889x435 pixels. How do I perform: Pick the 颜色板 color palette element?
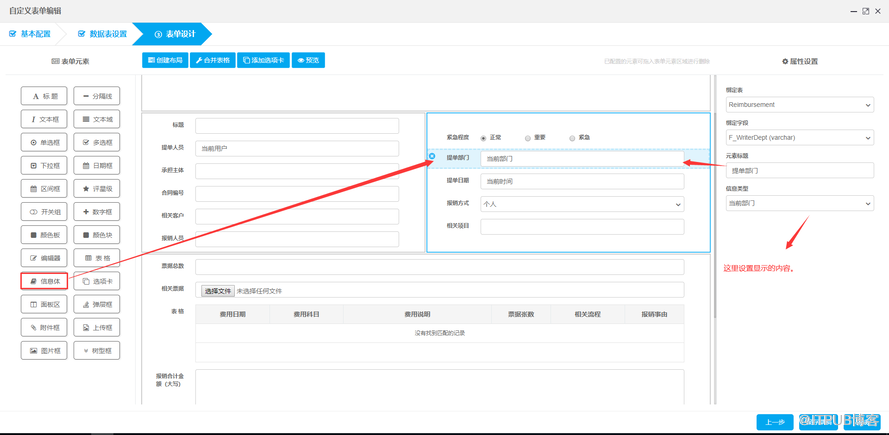[x=44, y=235]
